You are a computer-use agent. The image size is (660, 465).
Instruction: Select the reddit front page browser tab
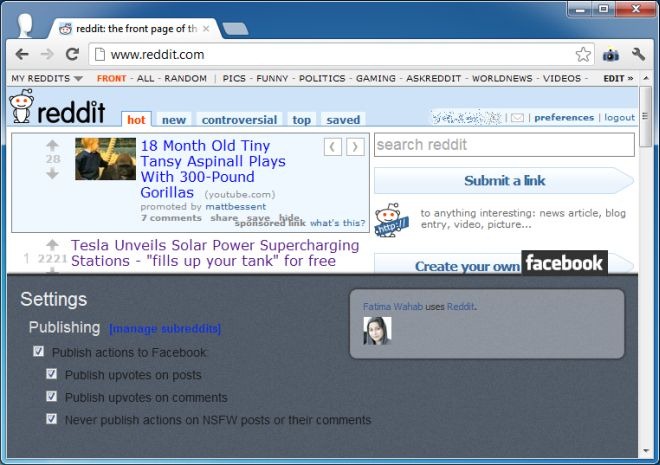135,29
